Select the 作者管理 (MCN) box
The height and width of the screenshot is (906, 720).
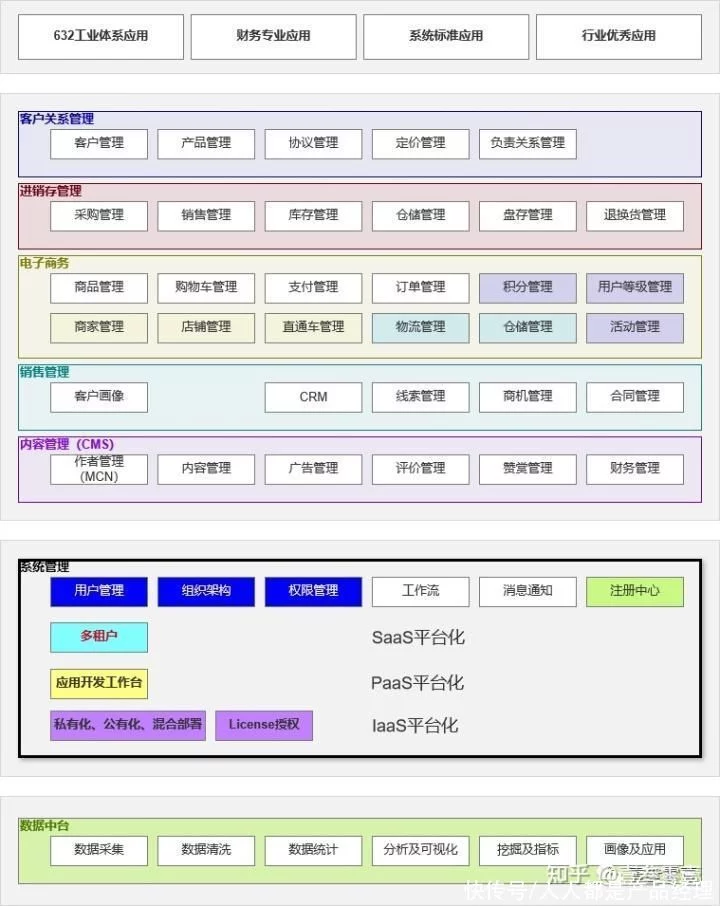(x=99, y=469)
